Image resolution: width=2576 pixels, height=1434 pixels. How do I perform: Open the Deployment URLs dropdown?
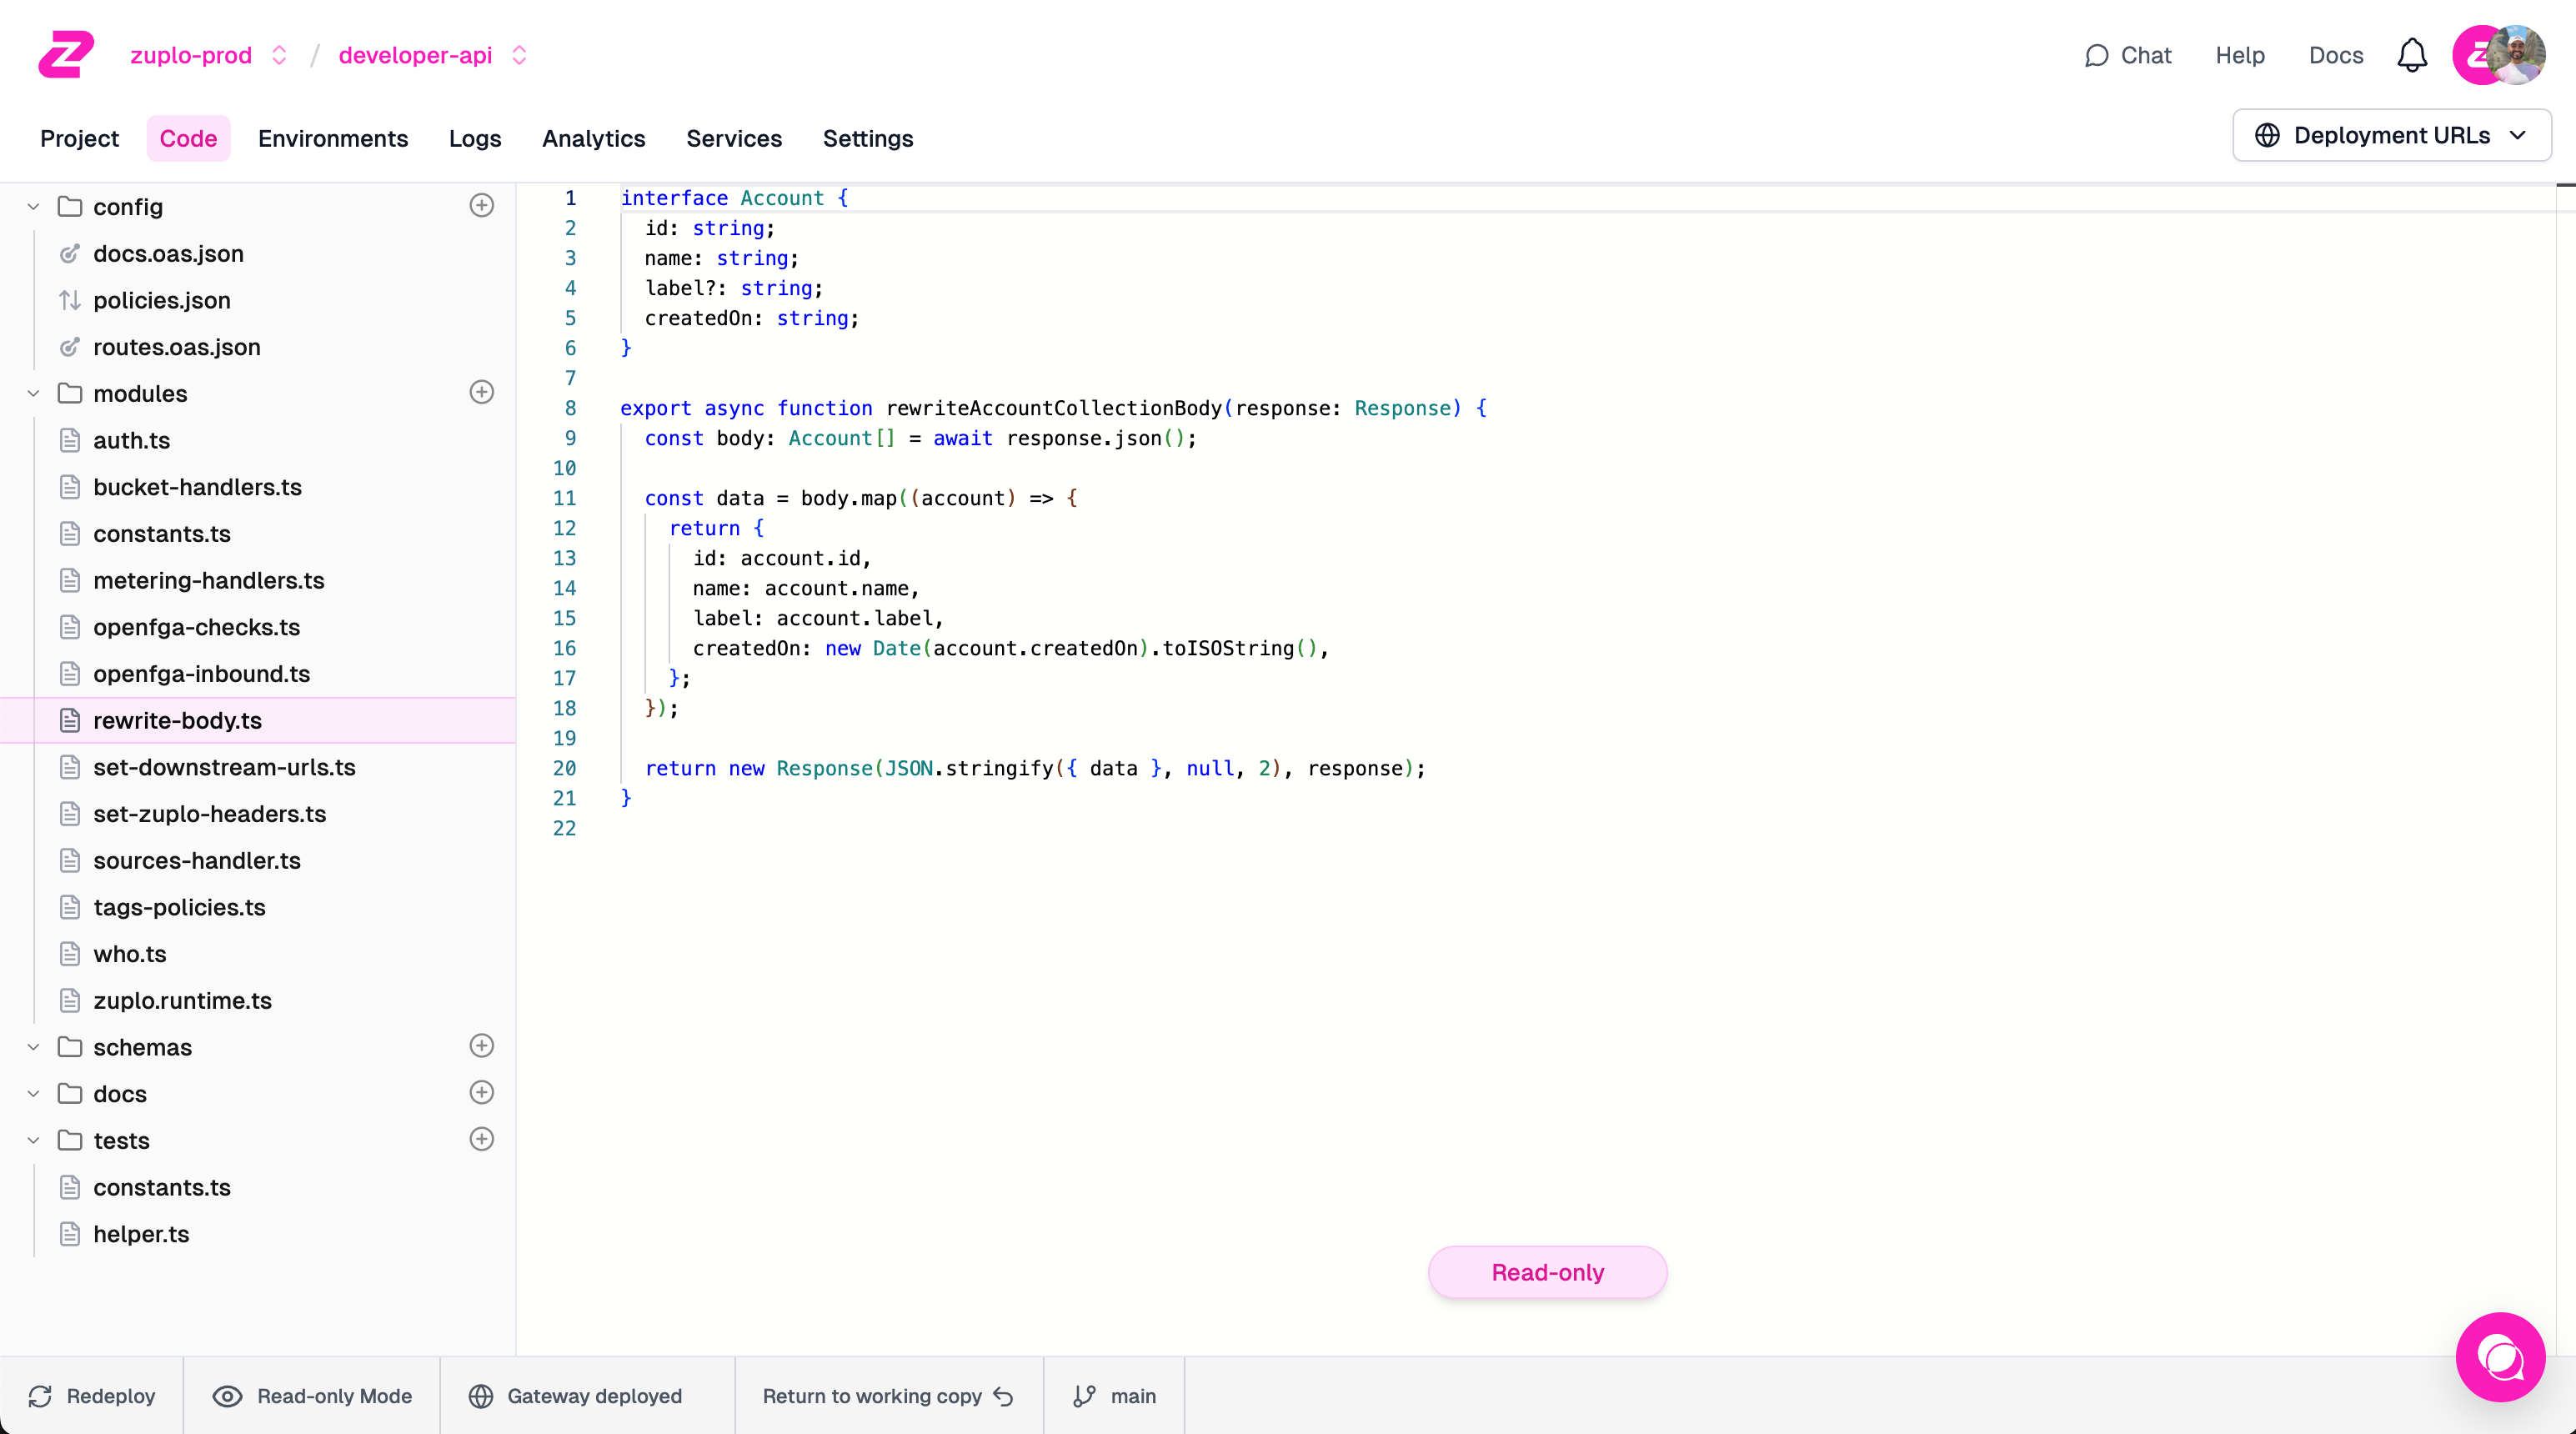pos(2391,135)
